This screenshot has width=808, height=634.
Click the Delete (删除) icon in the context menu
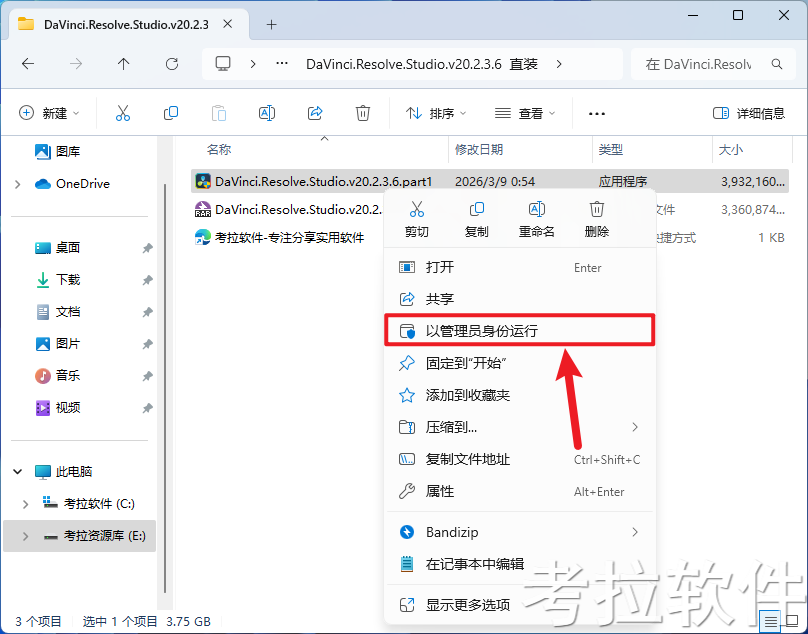(597, 209)
